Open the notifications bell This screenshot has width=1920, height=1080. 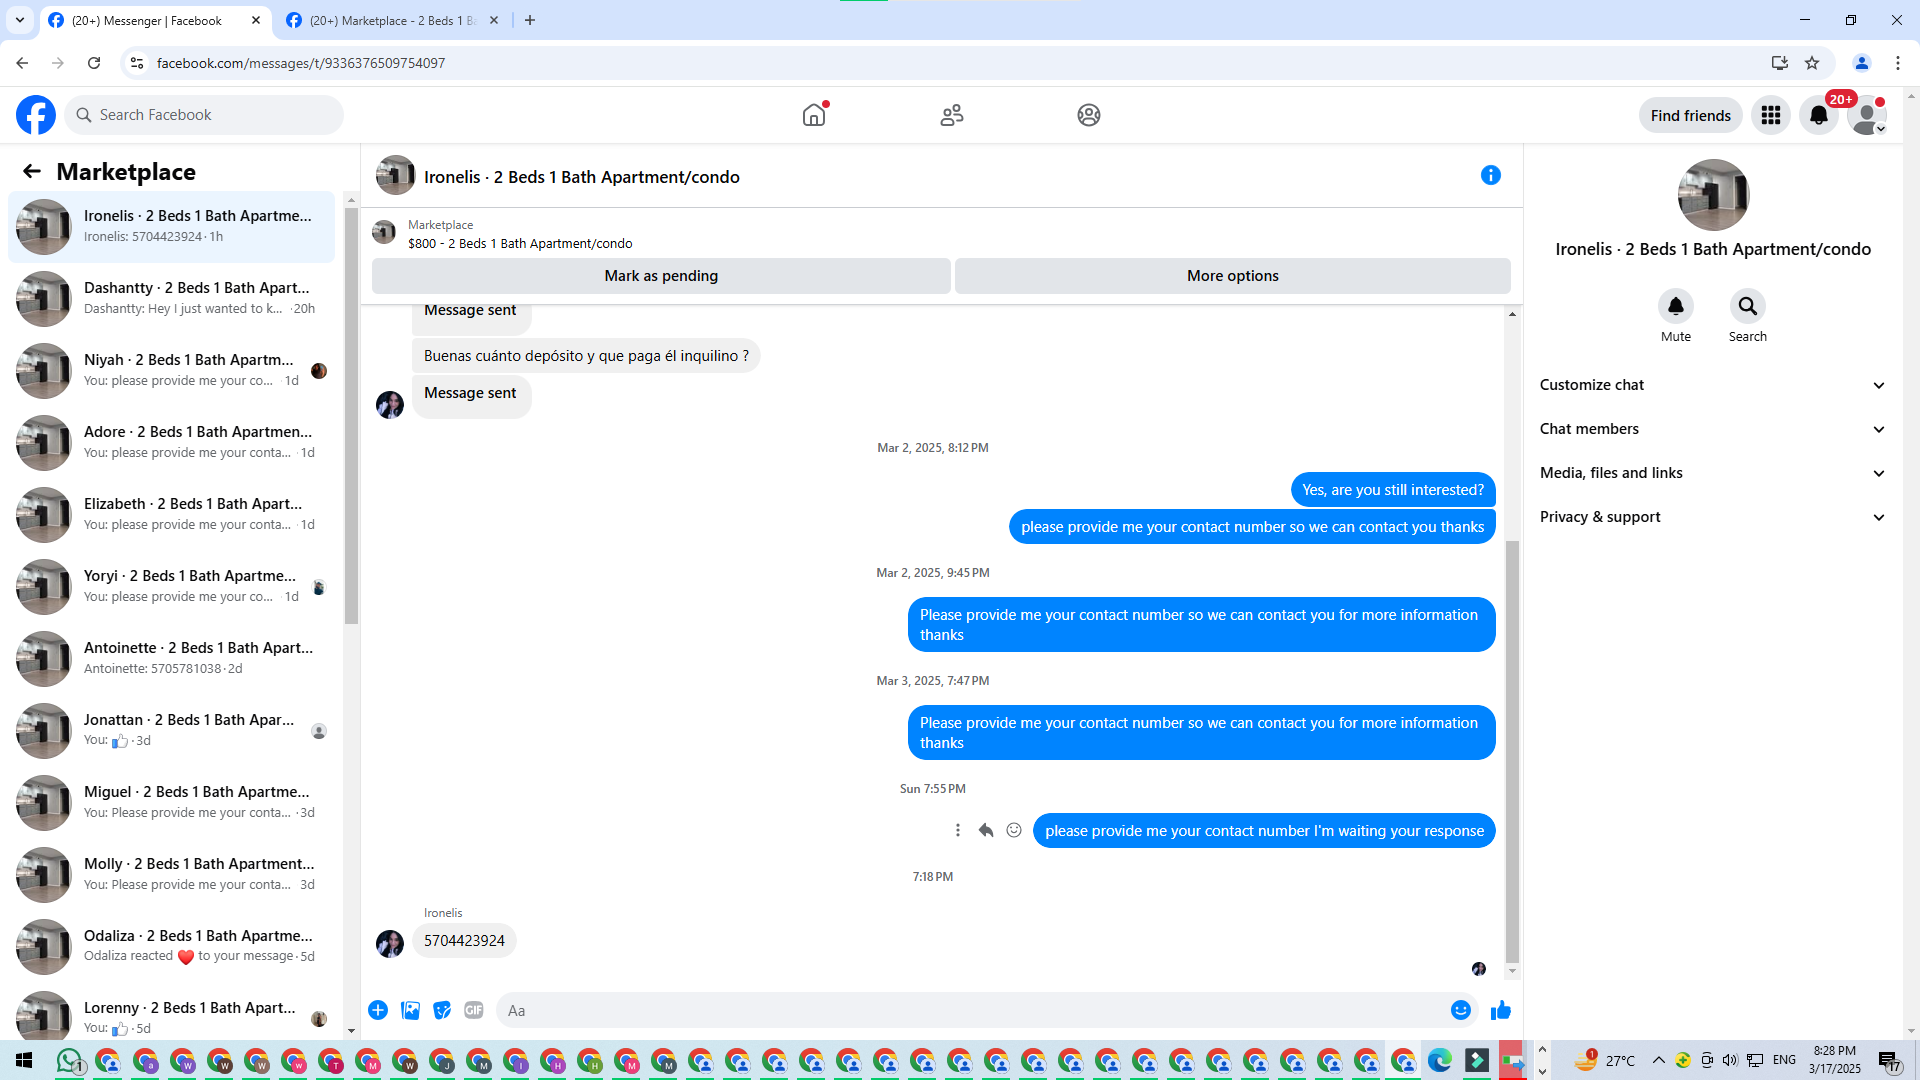[x=1819, y=115]
